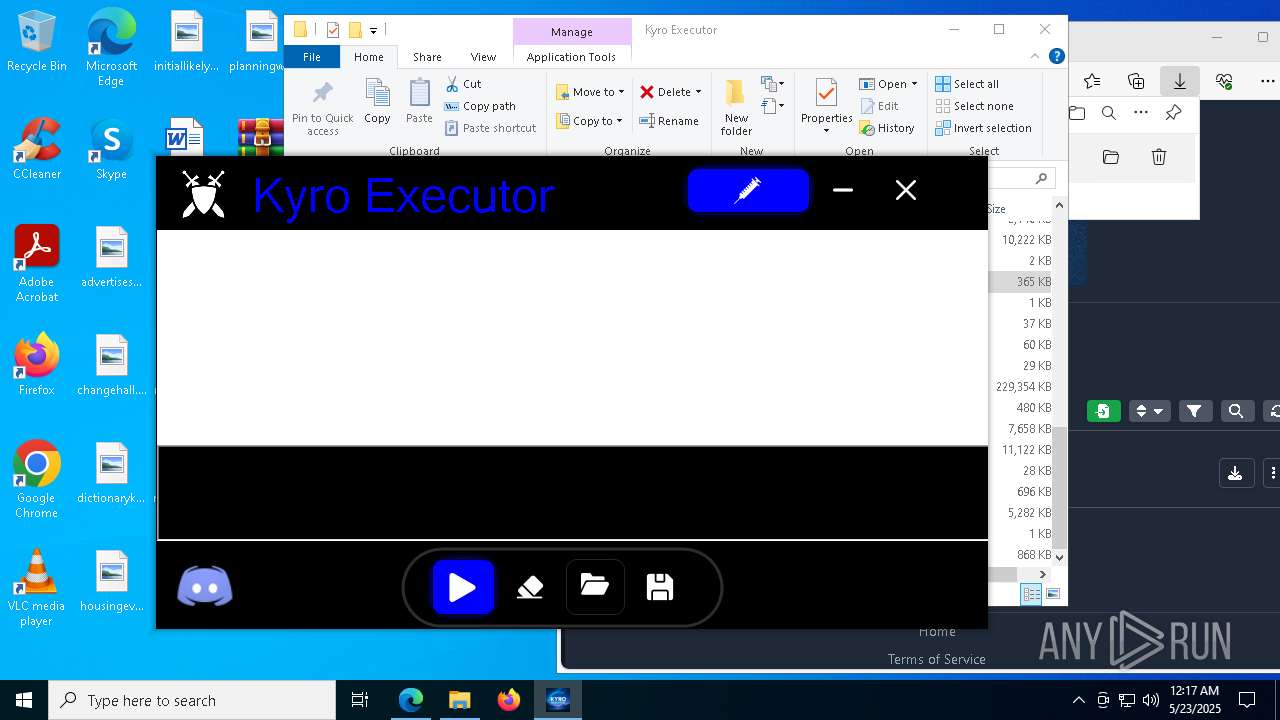Viewport: 1280px width, 720px height.
Task: Select the 365 KB file row
Action: point(1022,282)
